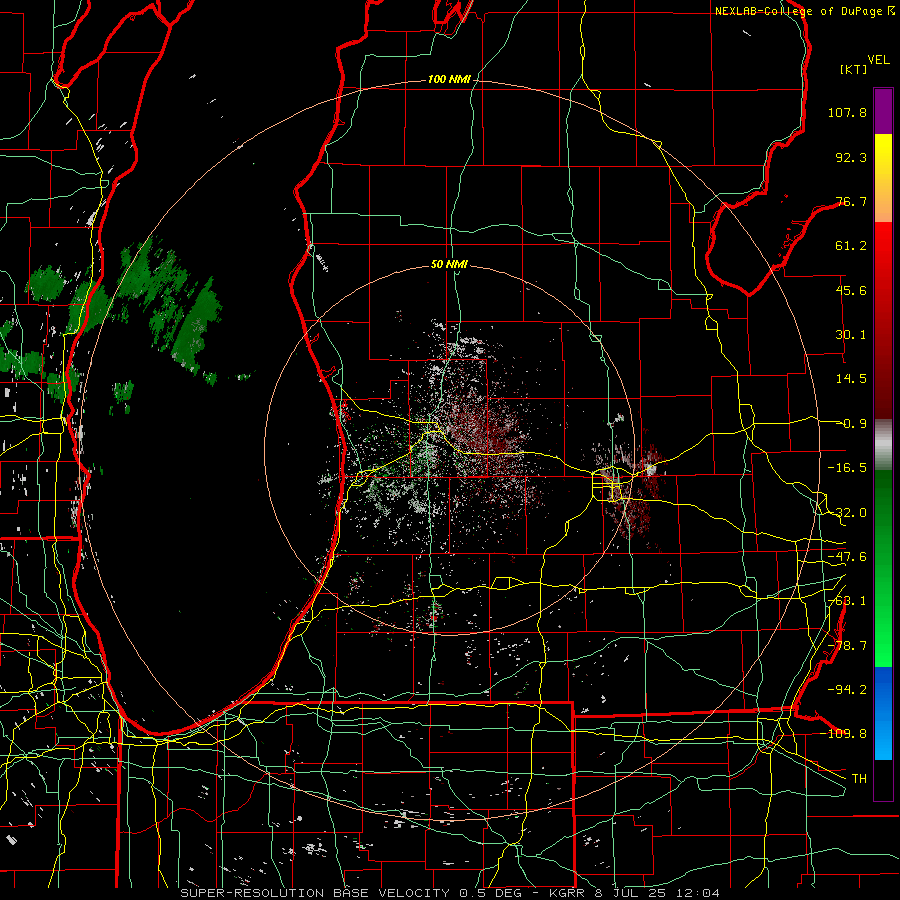This screenshot has height=900, width=900.
Task: Click the -63.1 velocity scale value
Action: click(x=847, y=601)
